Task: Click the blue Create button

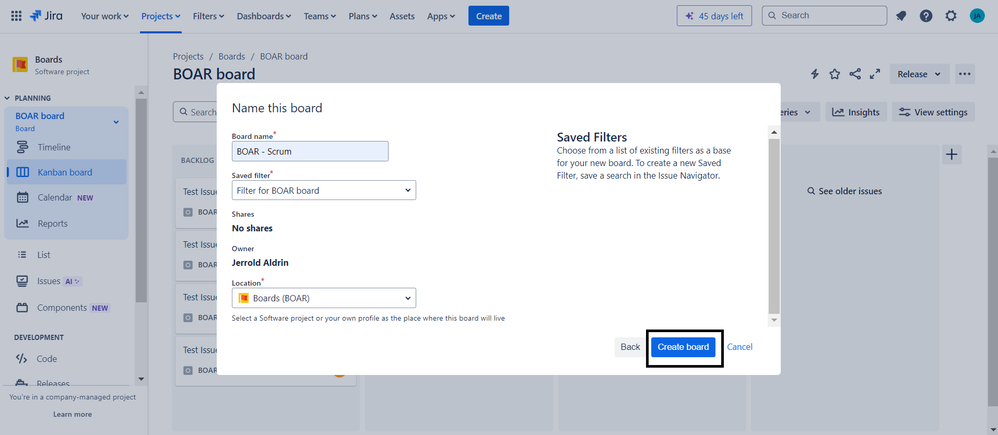Action: coord(489,16)
